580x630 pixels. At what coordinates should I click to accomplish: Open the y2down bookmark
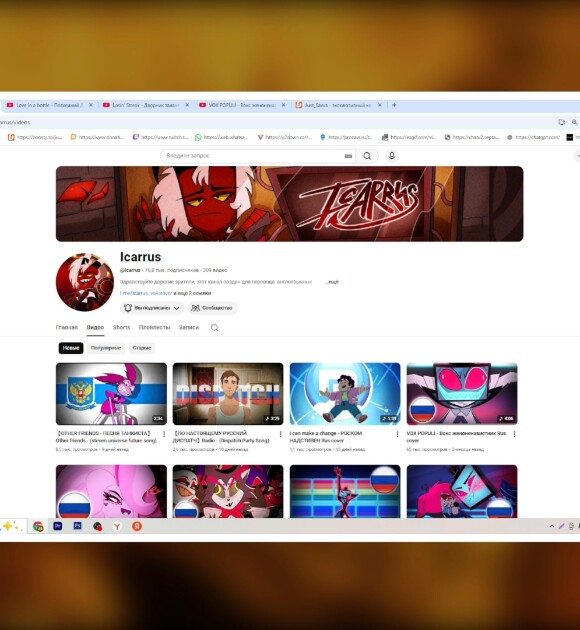coord(285,137)
